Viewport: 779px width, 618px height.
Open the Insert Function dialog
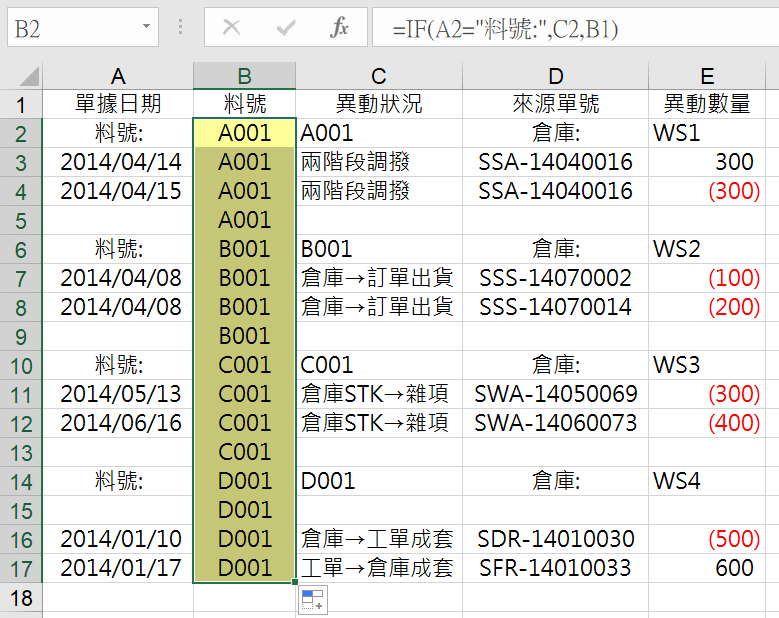(x=339, y=27)
